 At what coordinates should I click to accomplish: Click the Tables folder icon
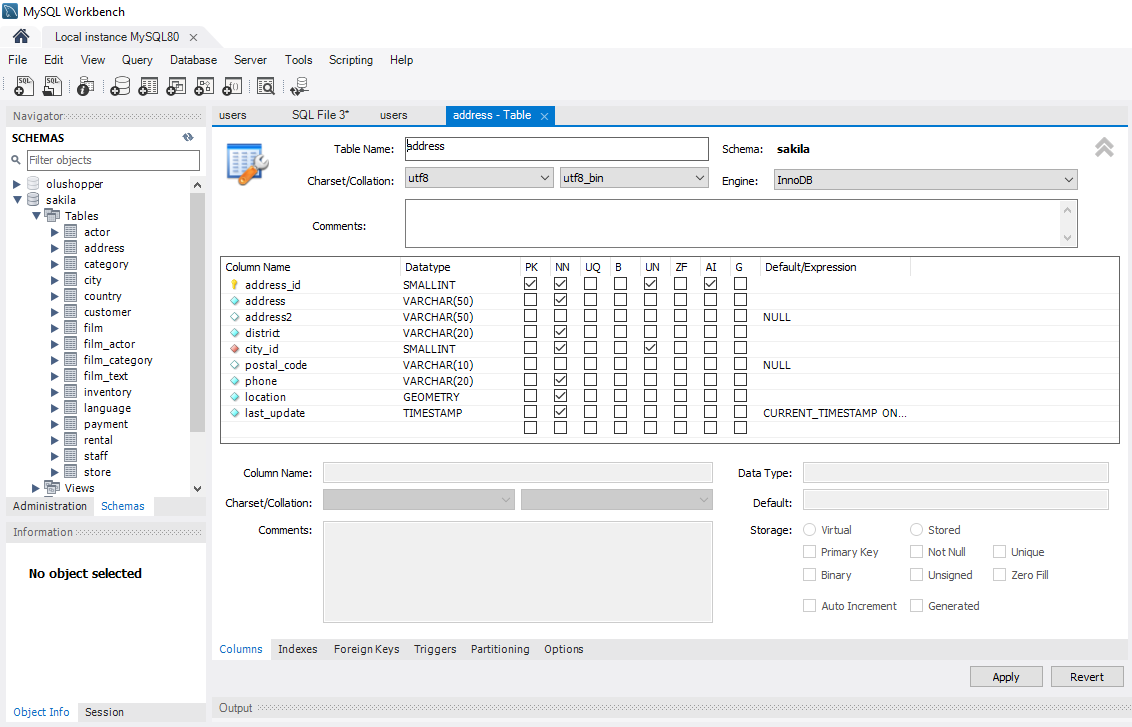52,215
